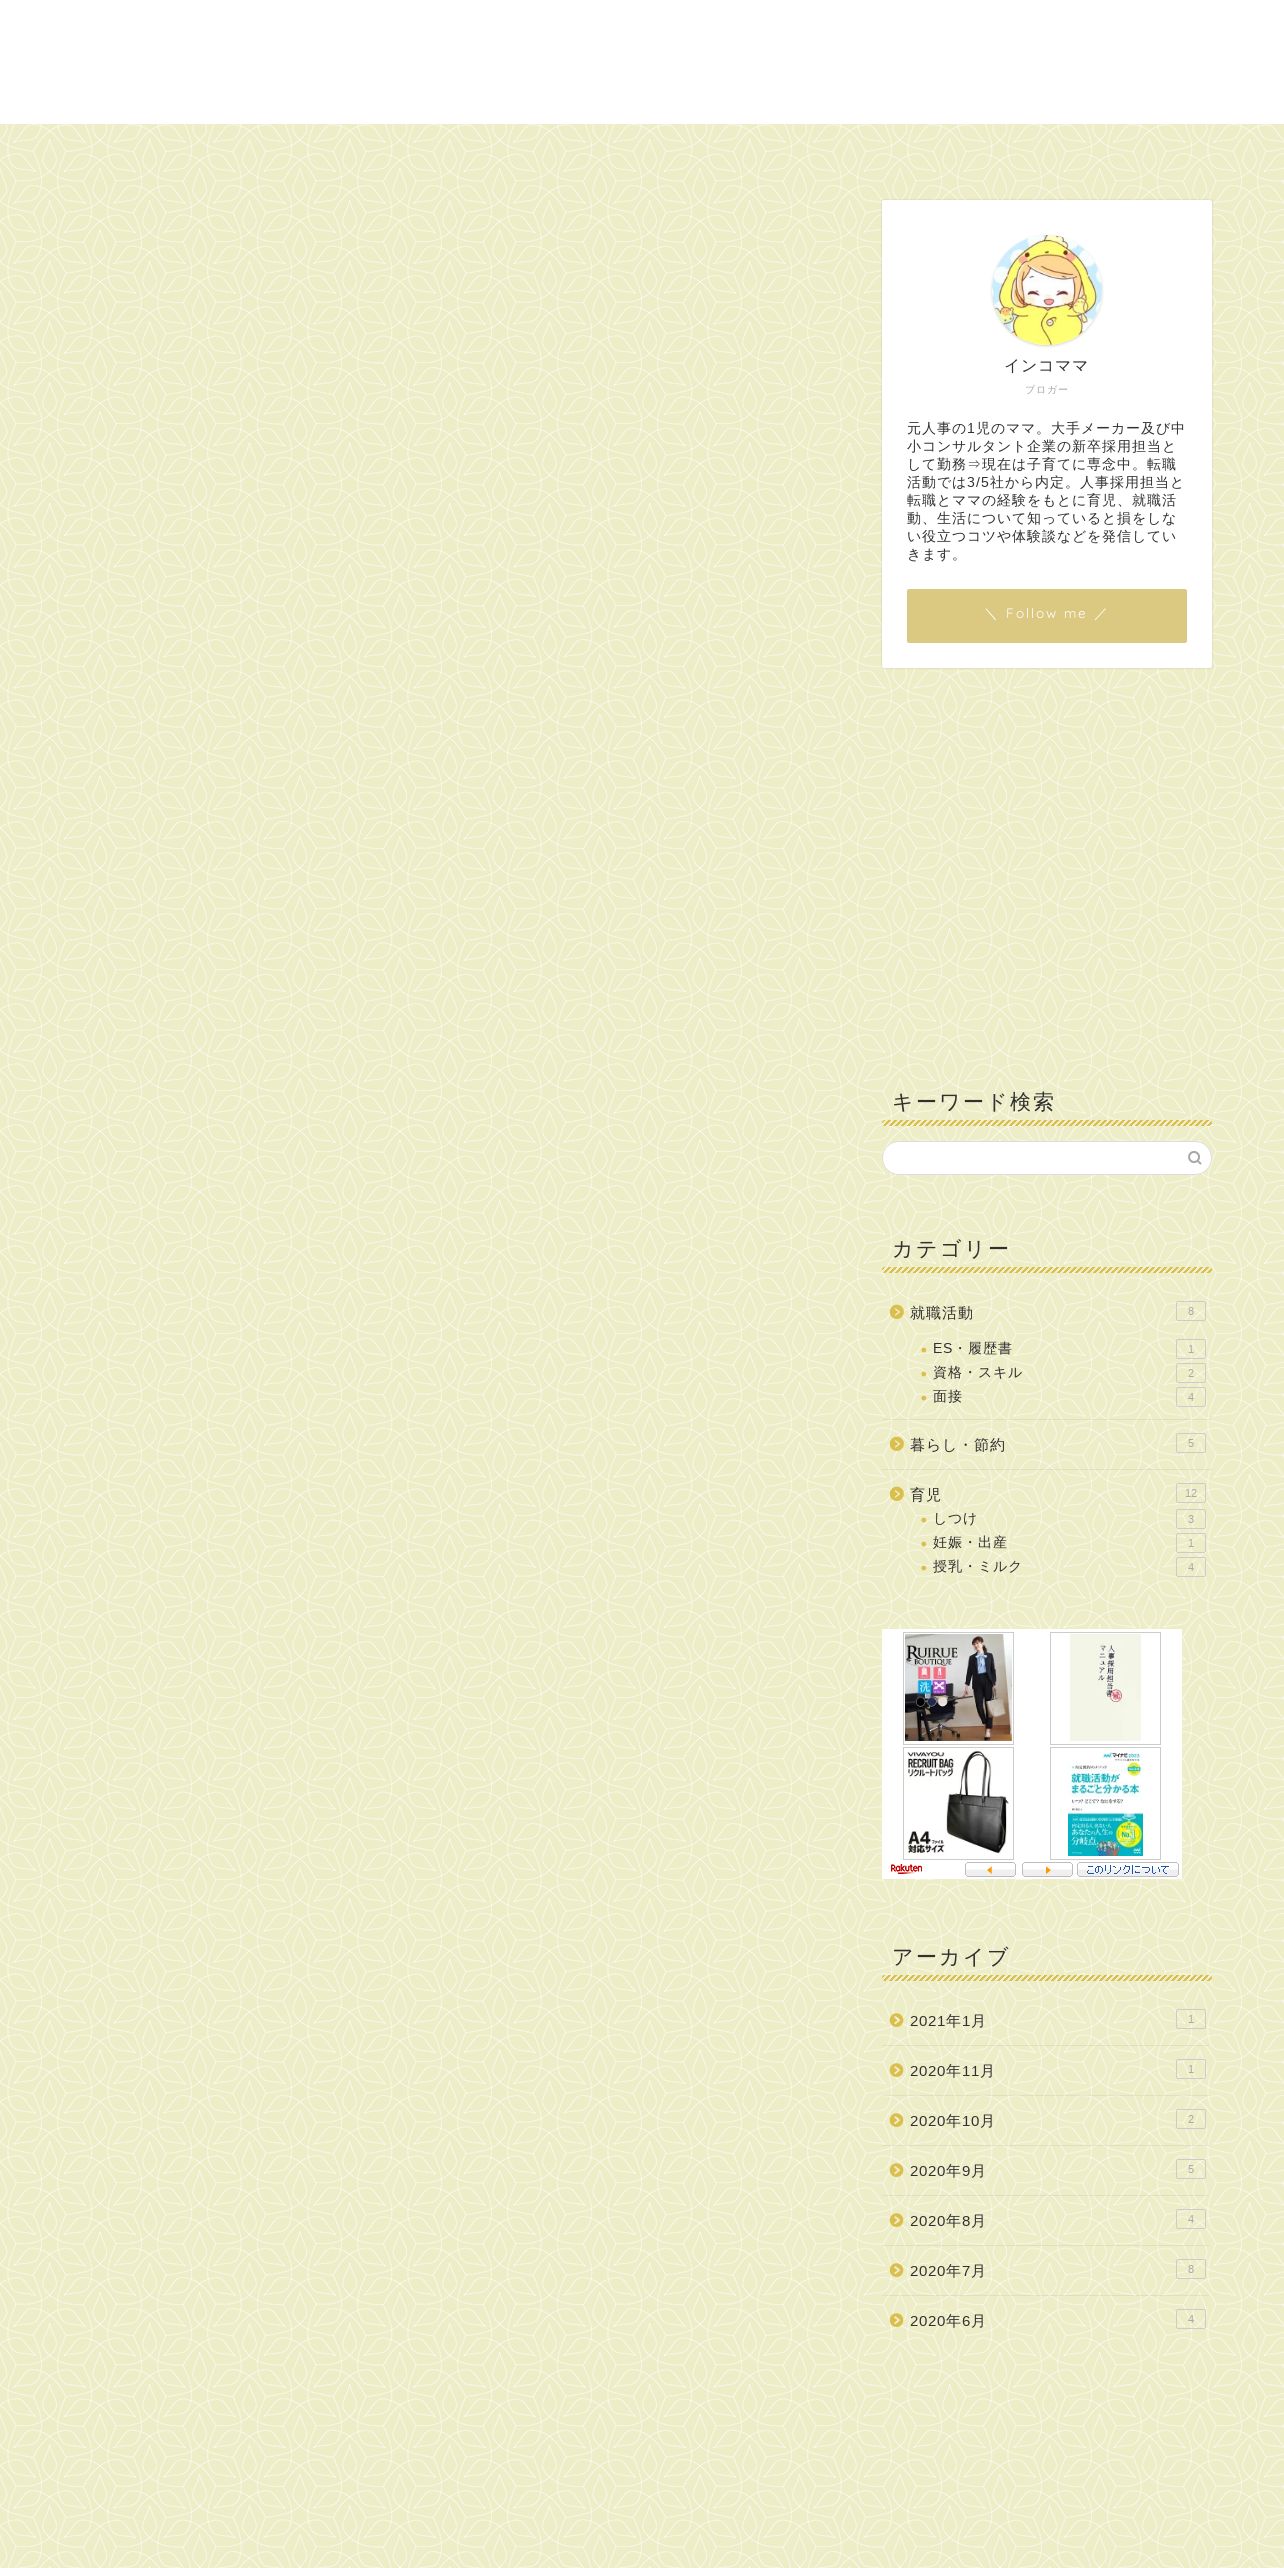Screen dimensions: 1284x2568
Task: Click the arrow icon beside 就職活動
Action: point(897,1312)
